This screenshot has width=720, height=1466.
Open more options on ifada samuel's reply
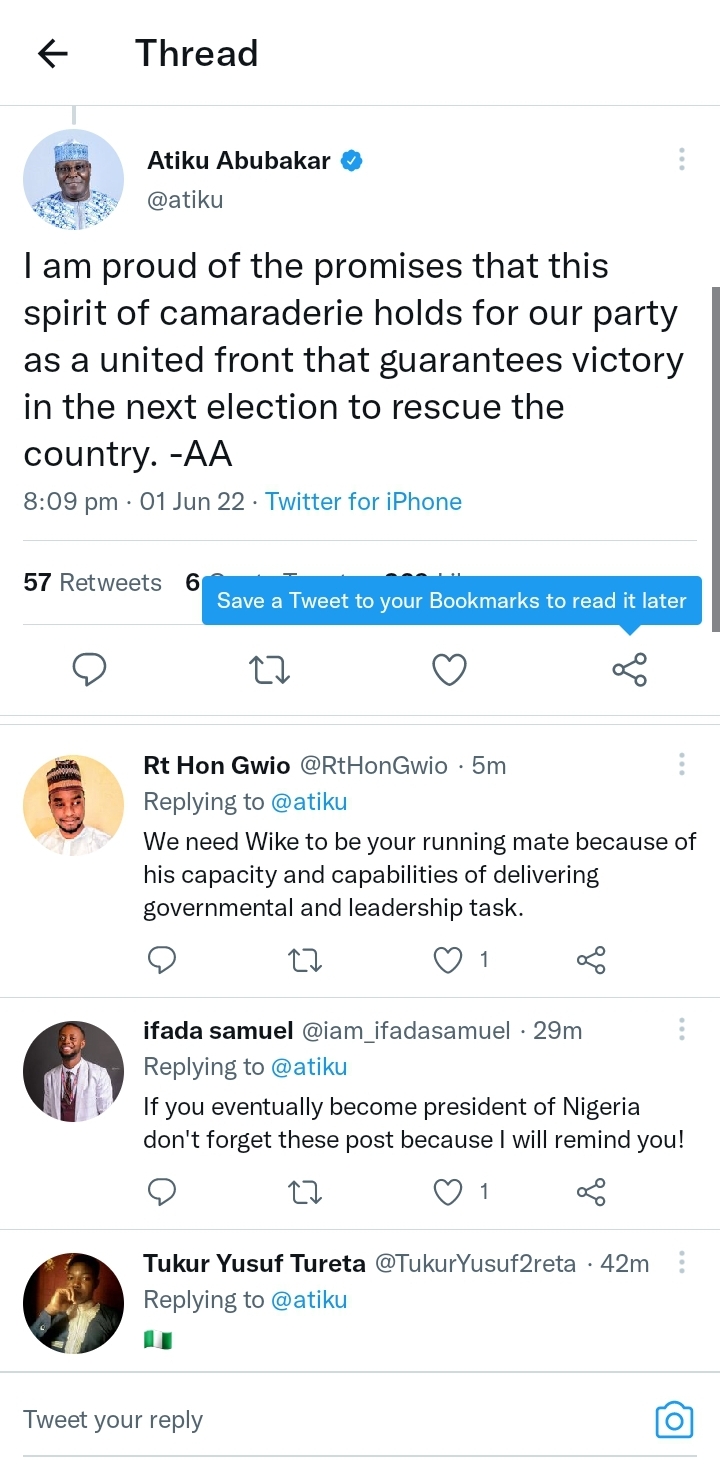click(681, 1030)
